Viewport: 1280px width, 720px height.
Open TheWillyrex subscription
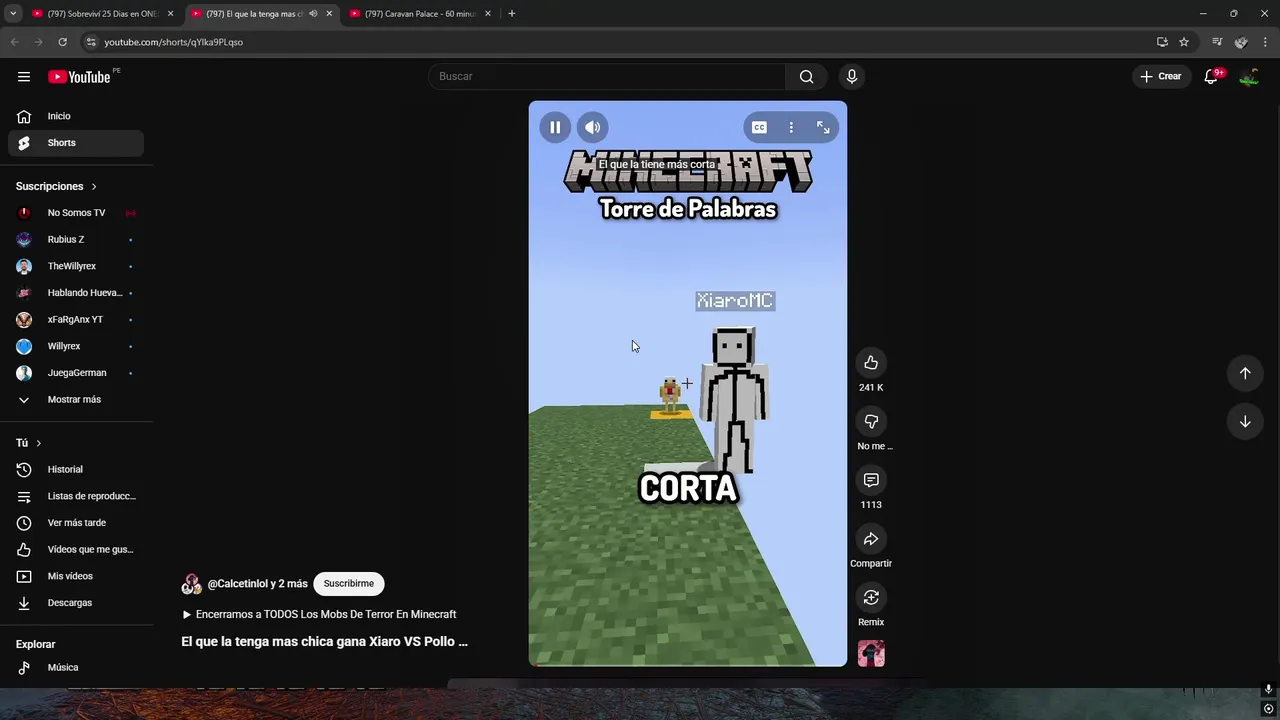[76, 266]
